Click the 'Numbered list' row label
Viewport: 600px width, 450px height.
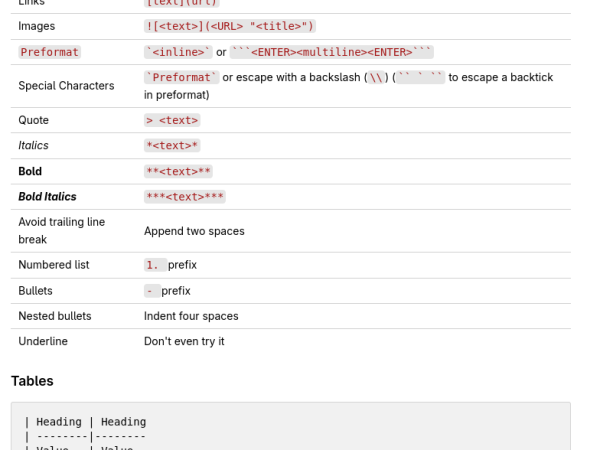[54, 265]
